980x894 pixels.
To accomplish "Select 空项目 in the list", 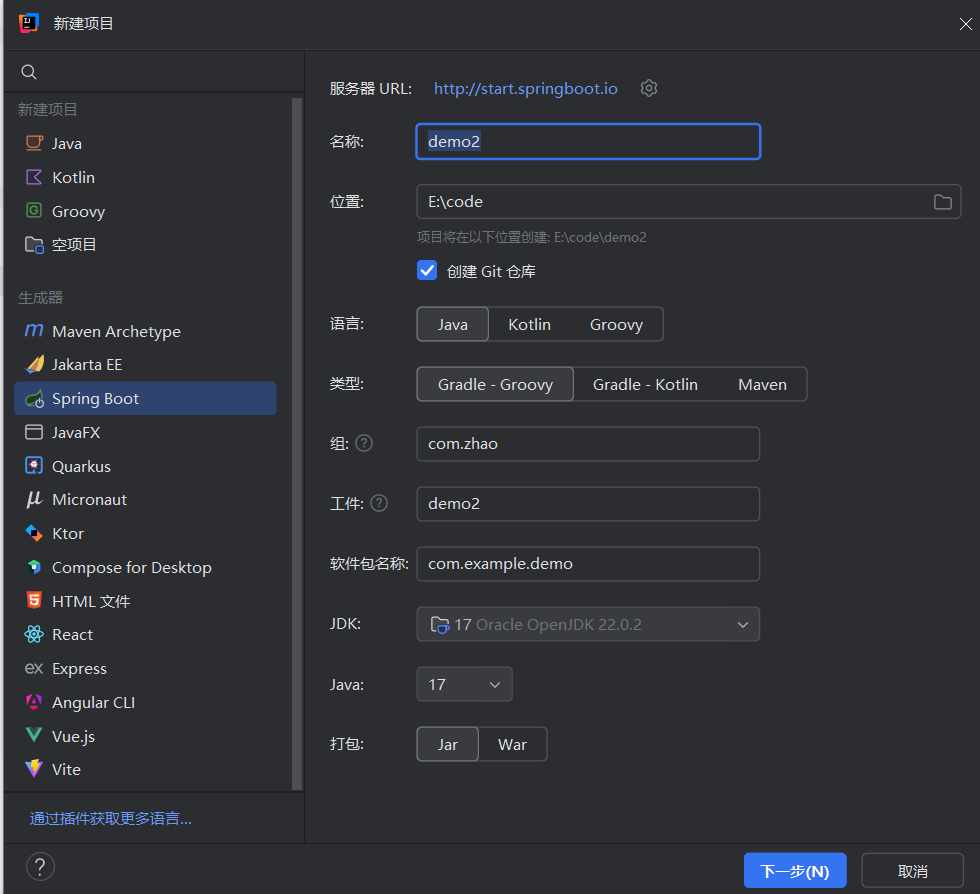I will (145, 244).
